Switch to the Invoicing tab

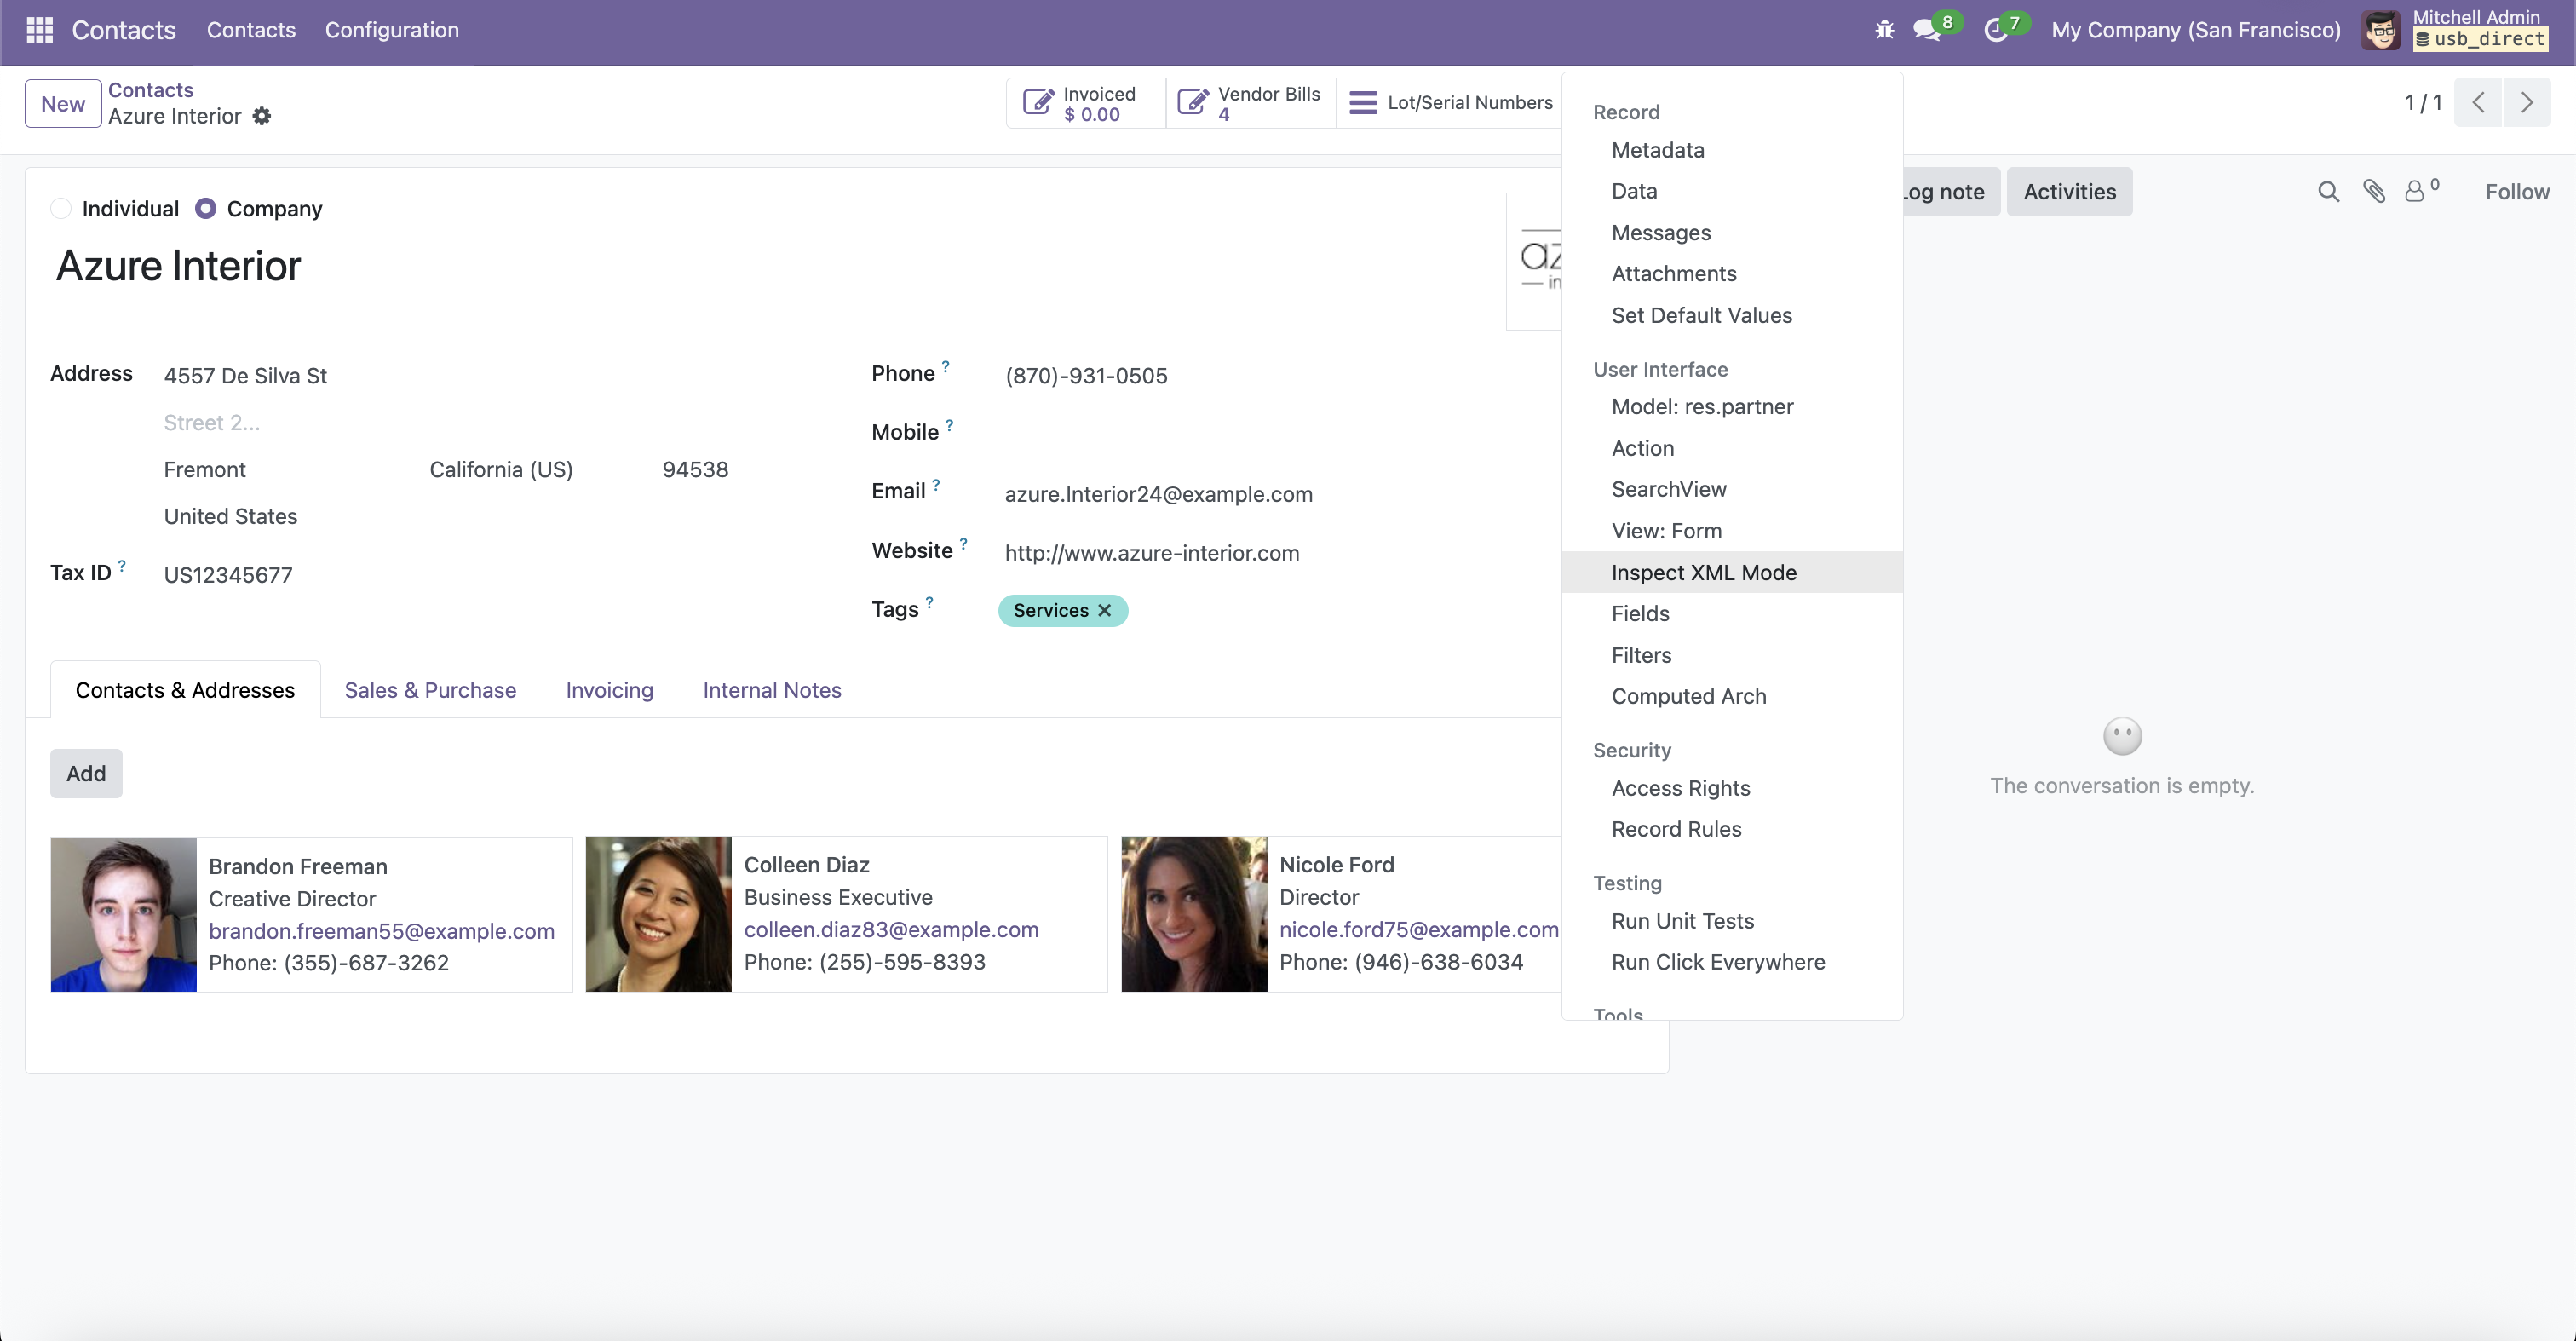(609, 690)
